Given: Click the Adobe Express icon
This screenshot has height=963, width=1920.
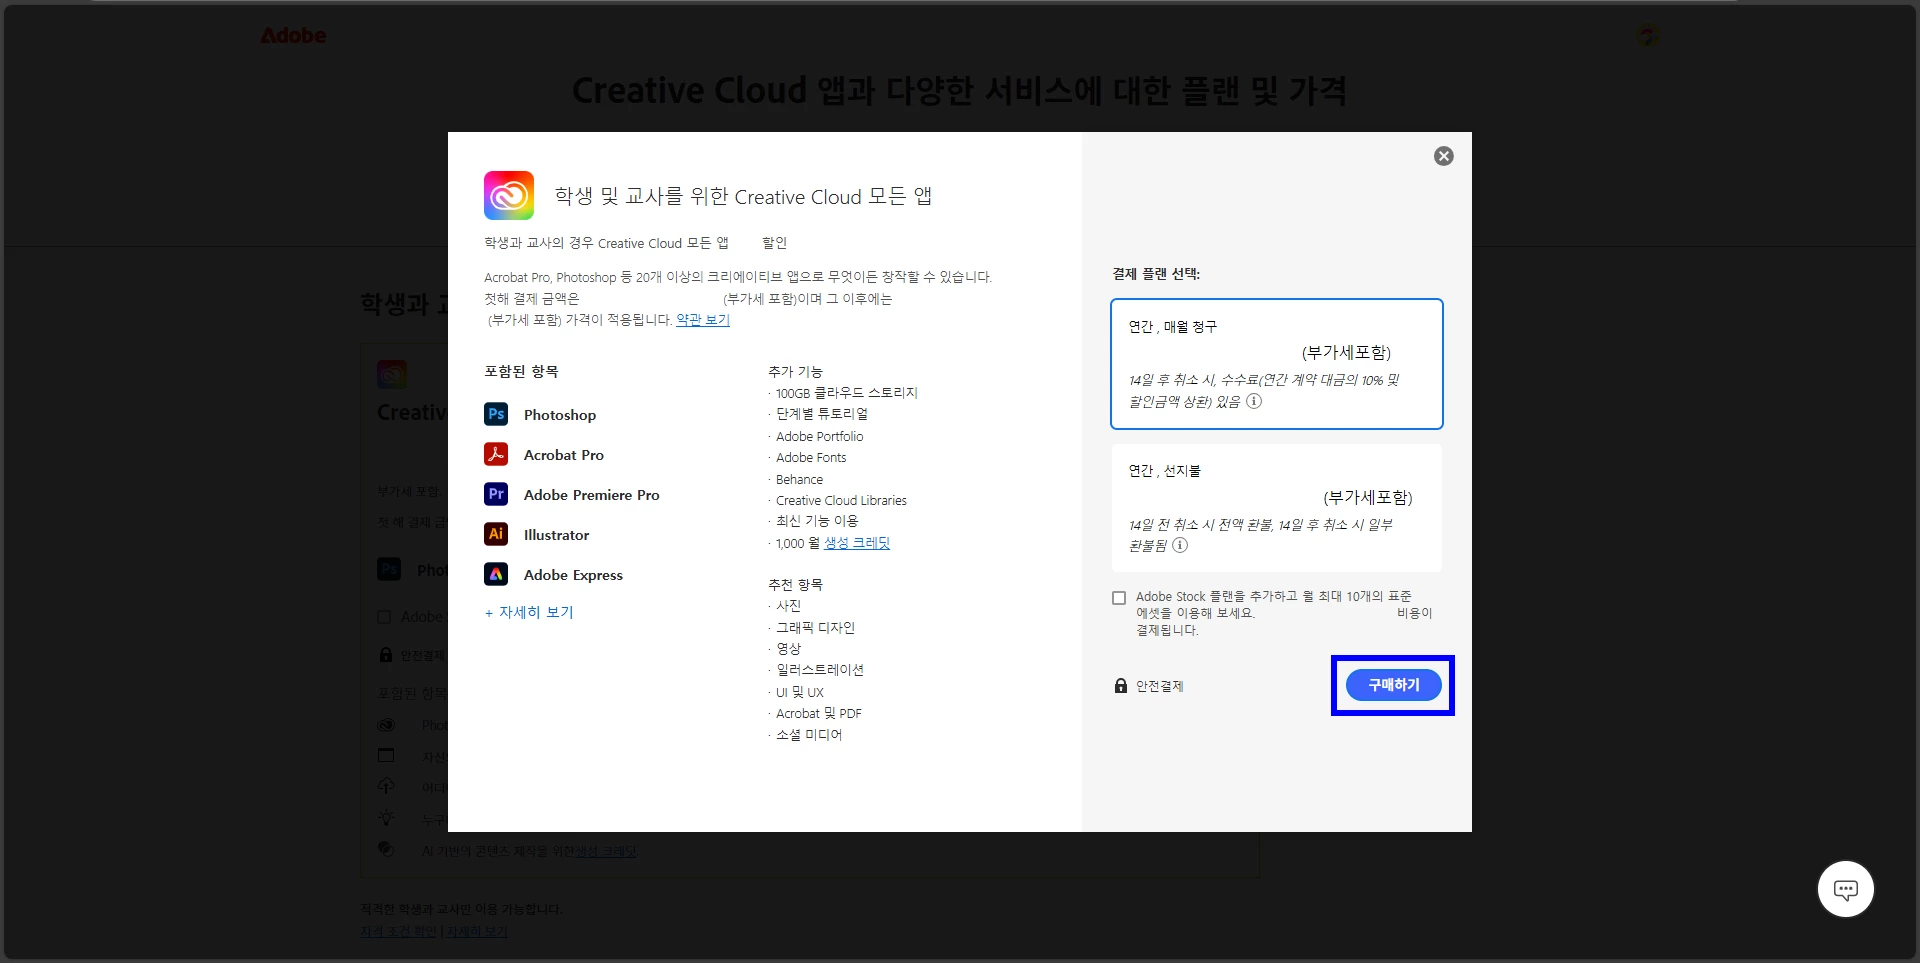Looking at the screenshot, I should pyautogui.click(x=496, y=574).
